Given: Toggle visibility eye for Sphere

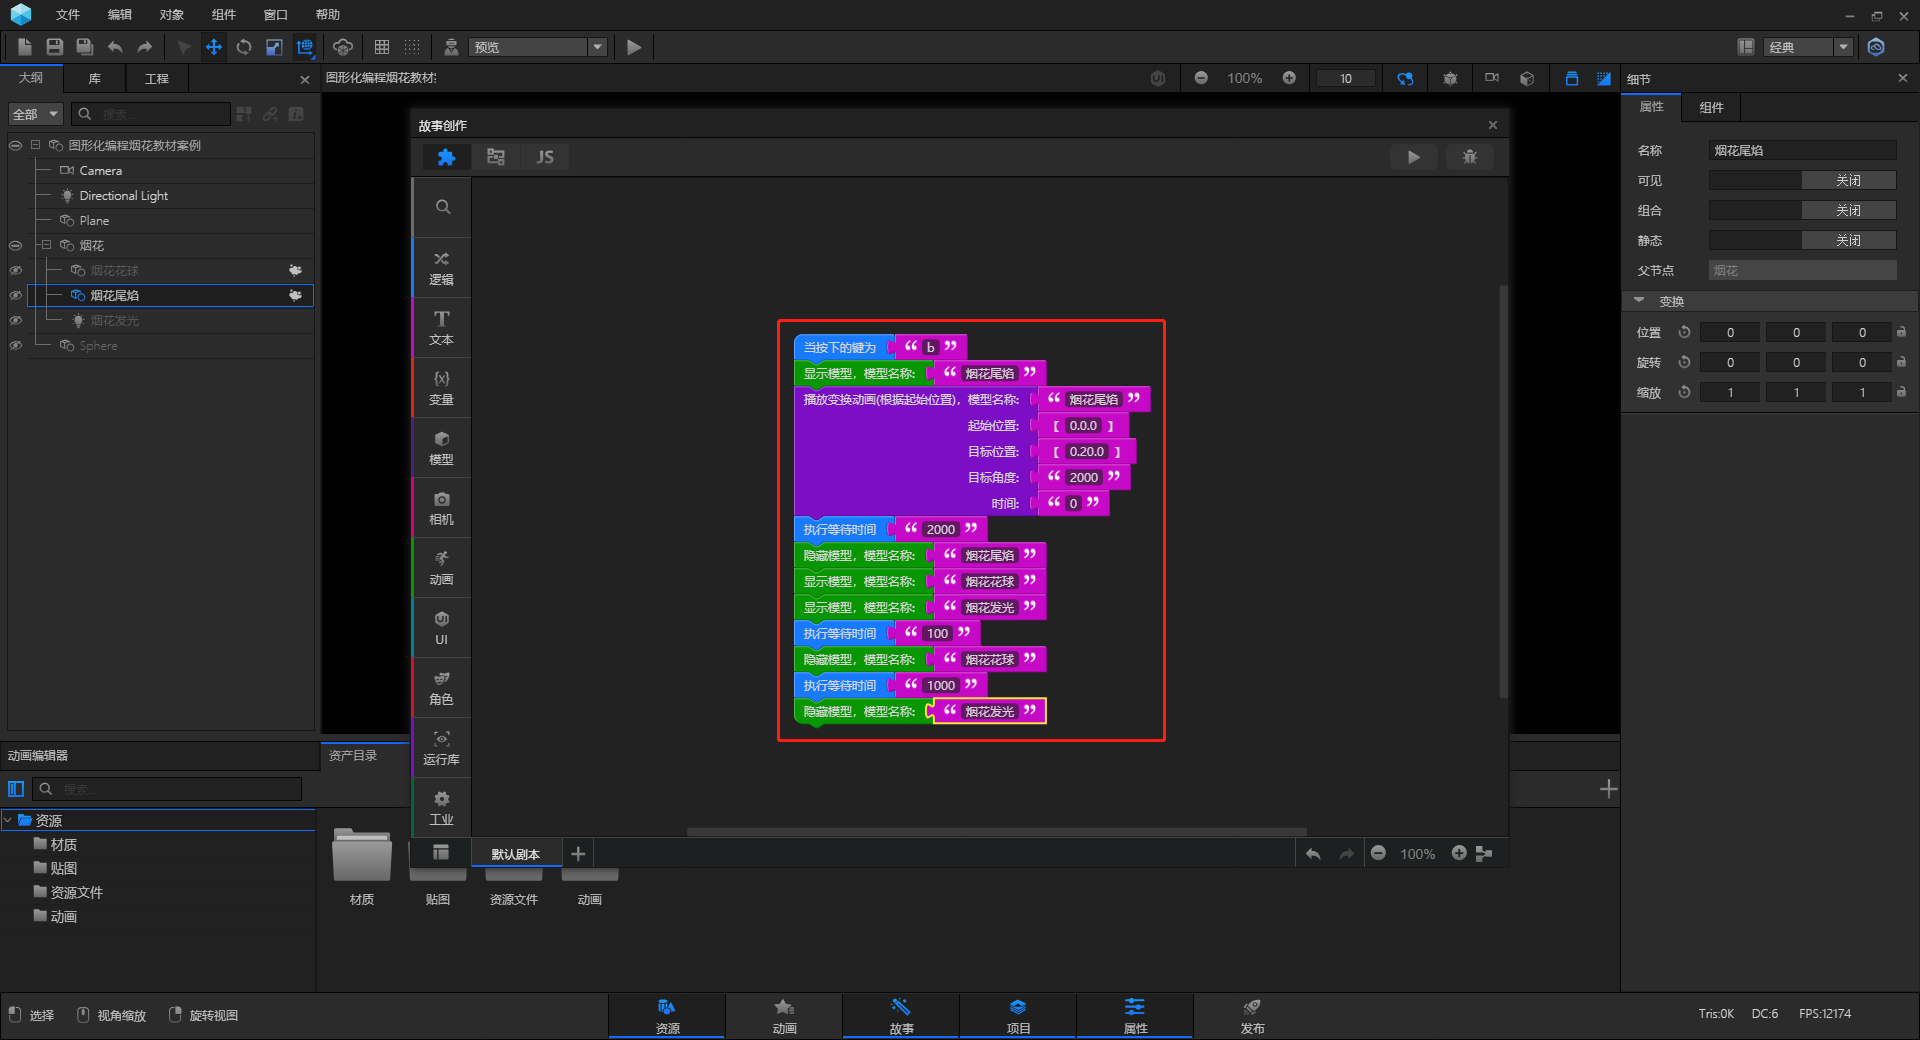Looking at the screenshot, I should [x=15, y=346].
